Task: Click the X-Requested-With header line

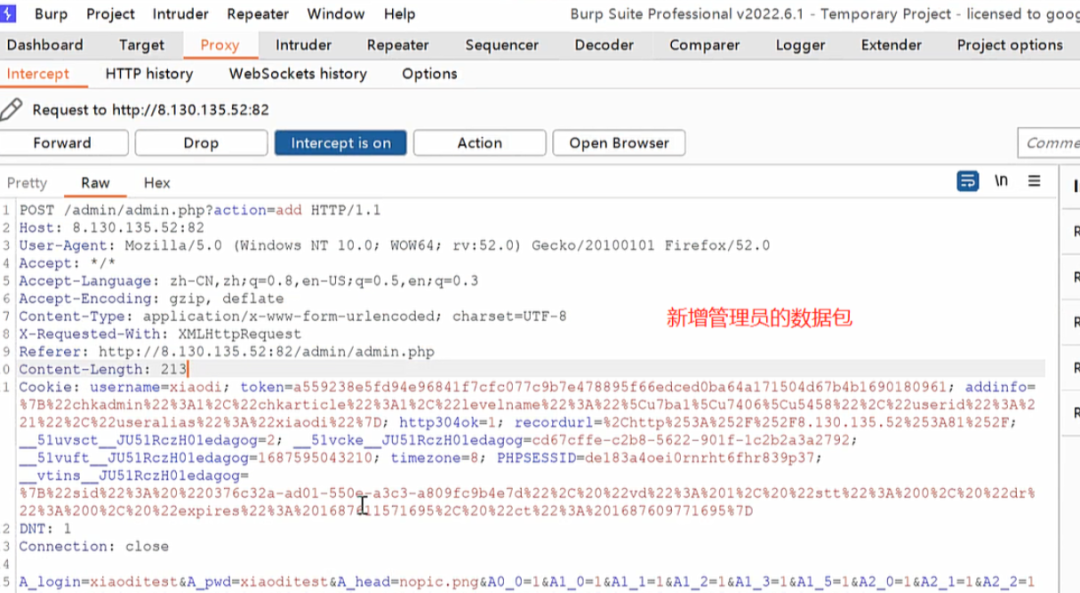Action: click(160, 334)
